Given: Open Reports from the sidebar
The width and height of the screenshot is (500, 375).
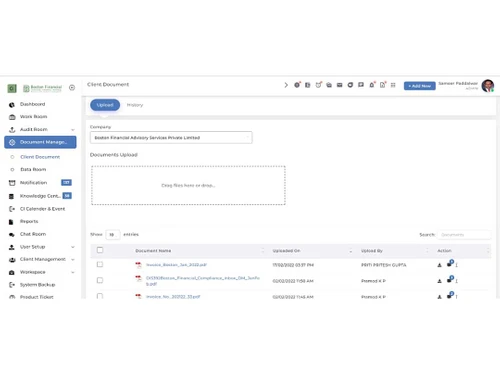Looking at the screenshot, I should point(29,221).
